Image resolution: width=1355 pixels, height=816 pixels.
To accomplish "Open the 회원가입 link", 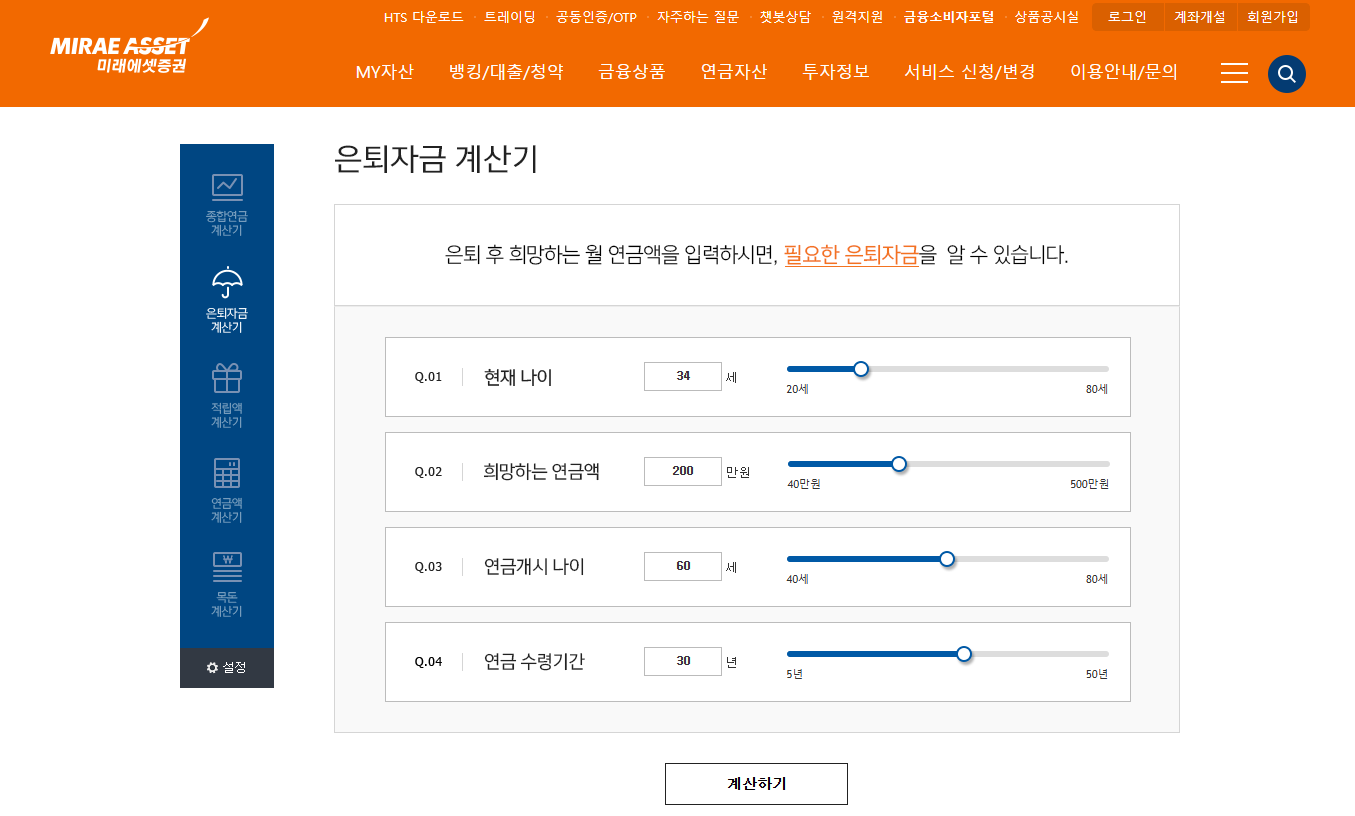I will [1273, 17].
